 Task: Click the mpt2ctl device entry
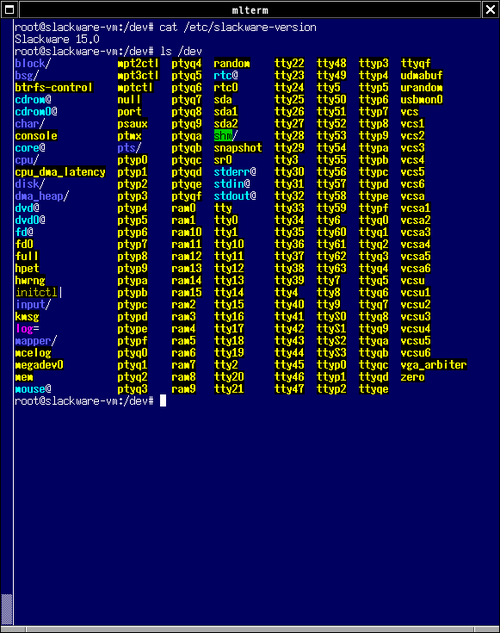[138, 63]
